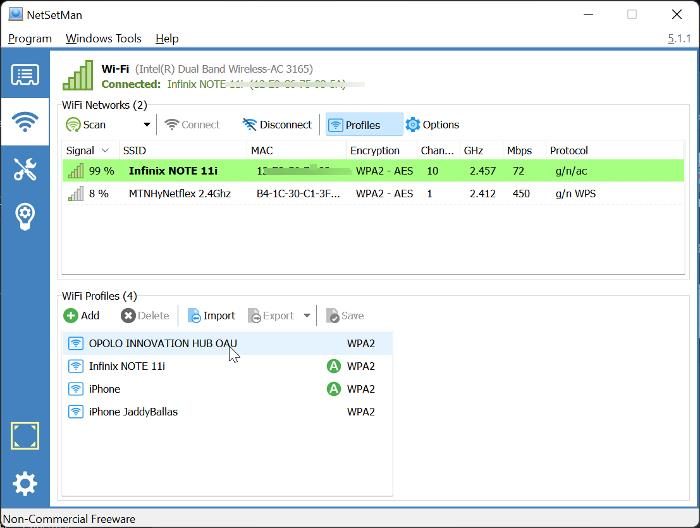Open the Help menu

[x=167, y=39]
